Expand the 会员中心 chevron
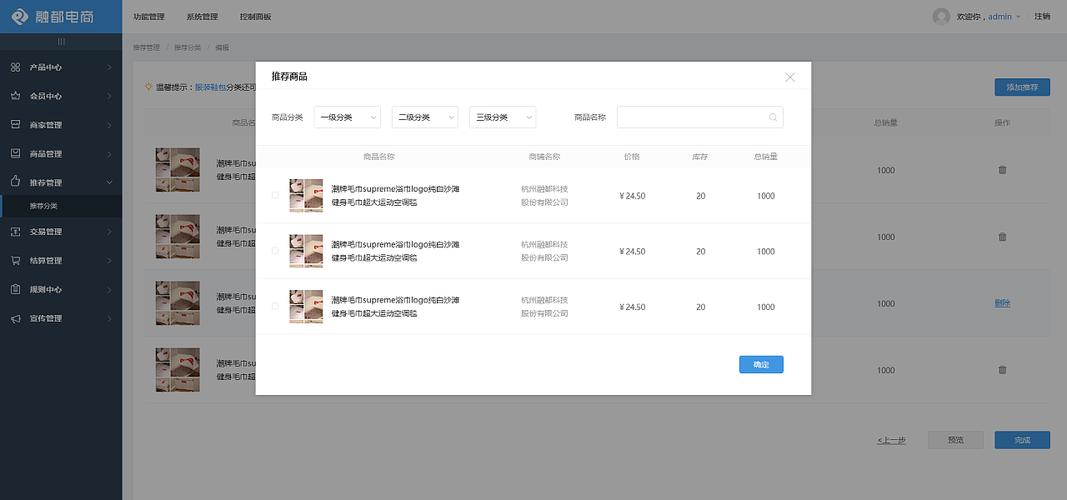Viewport: 1067px width, 500px height. coord(109,96)
